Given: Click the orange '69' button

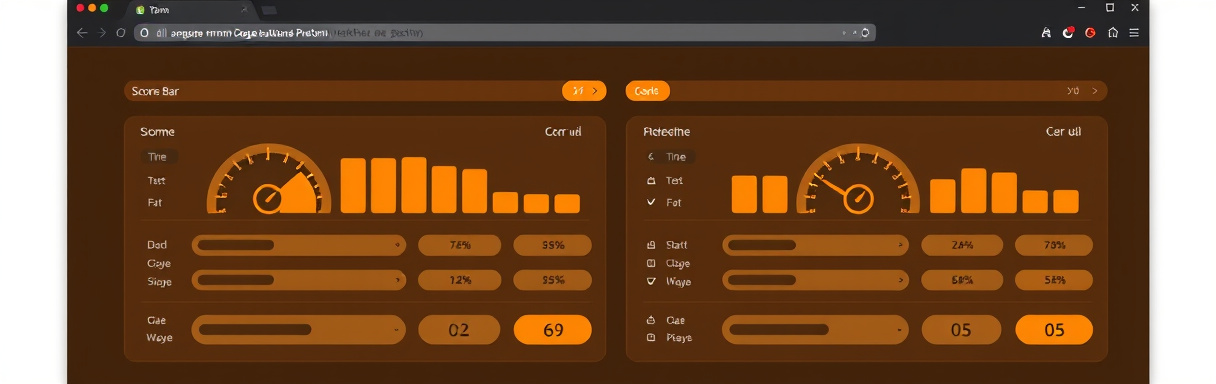Looking at the screenshot, I should pos(553,330).
